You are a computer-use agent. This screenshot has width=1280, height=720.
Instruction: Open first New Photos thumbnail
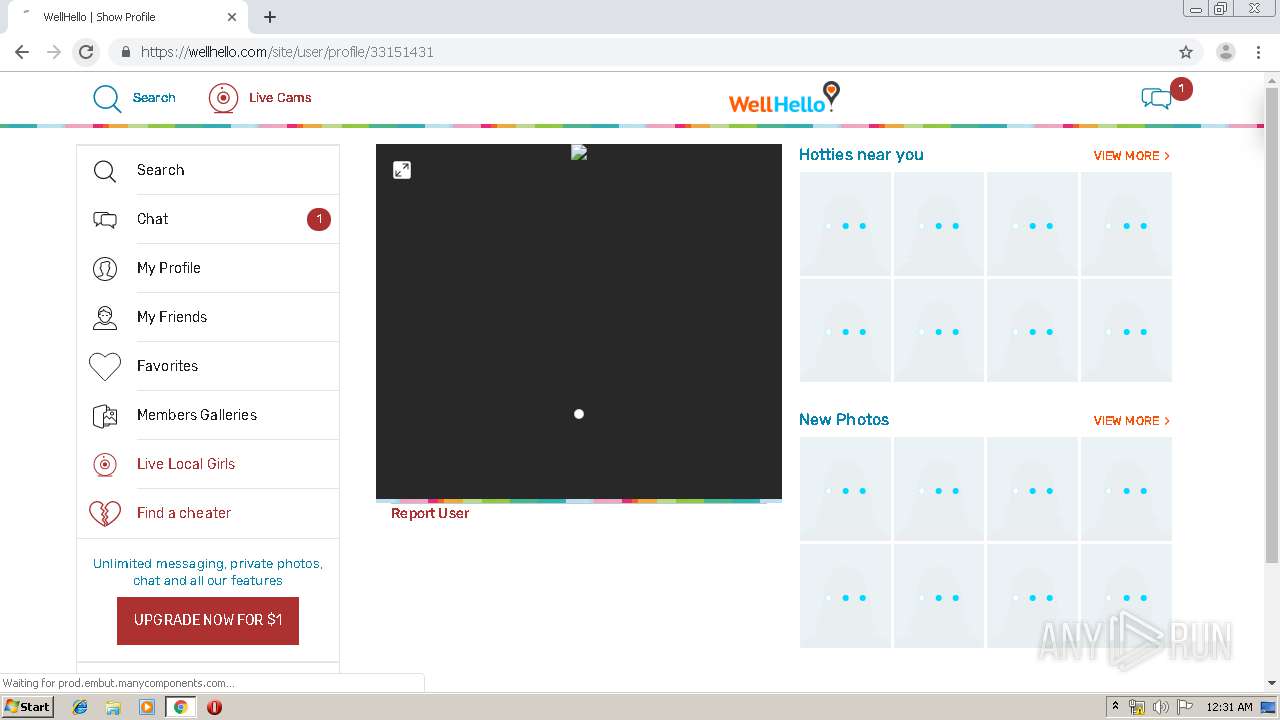coord(845,489)
